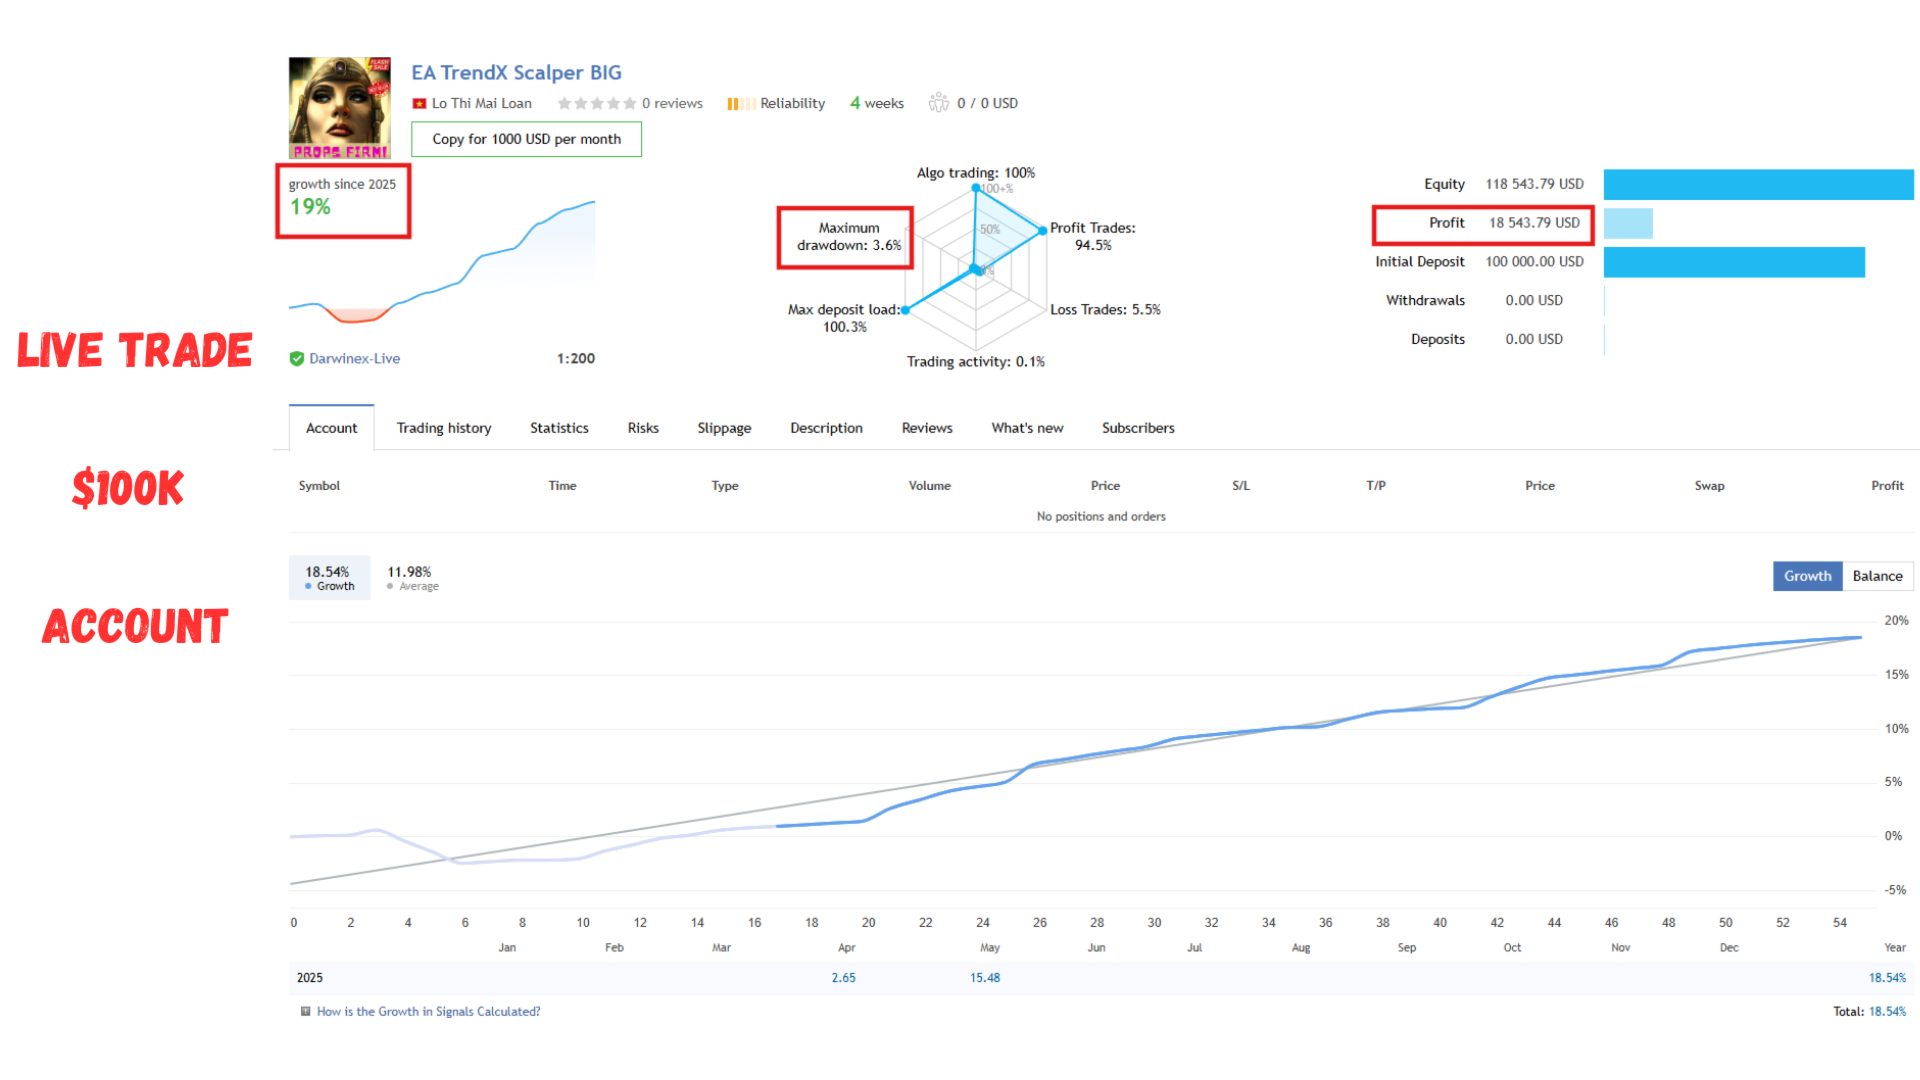The width and height of the screenshot is (1920, 1080).
Task: Click the Vietnam flag icon beside author
Action: pos(419,104)
